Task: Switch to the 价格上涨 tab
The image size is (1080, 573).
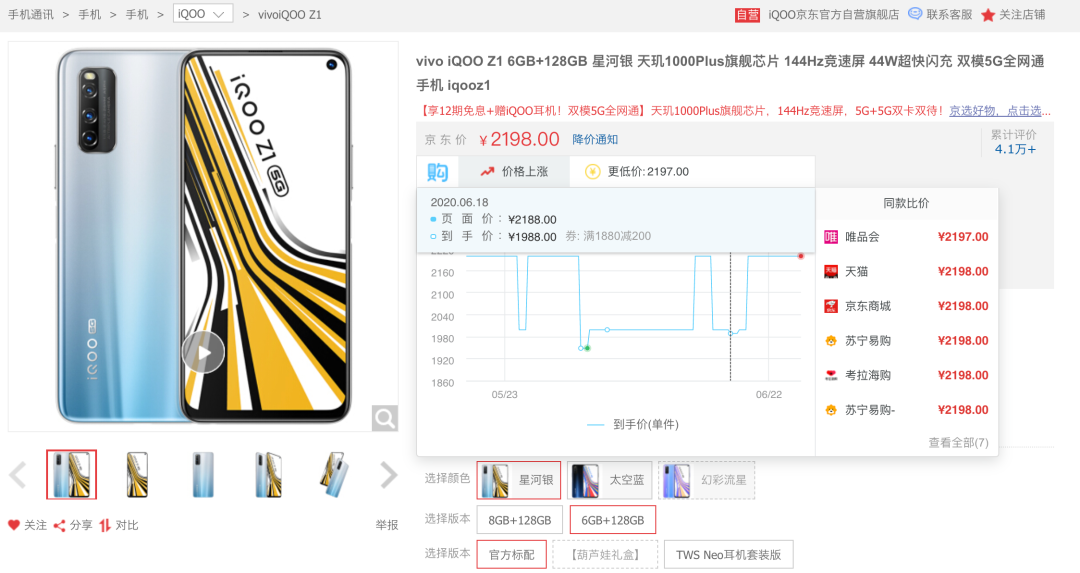Action: tap(514, 171)
